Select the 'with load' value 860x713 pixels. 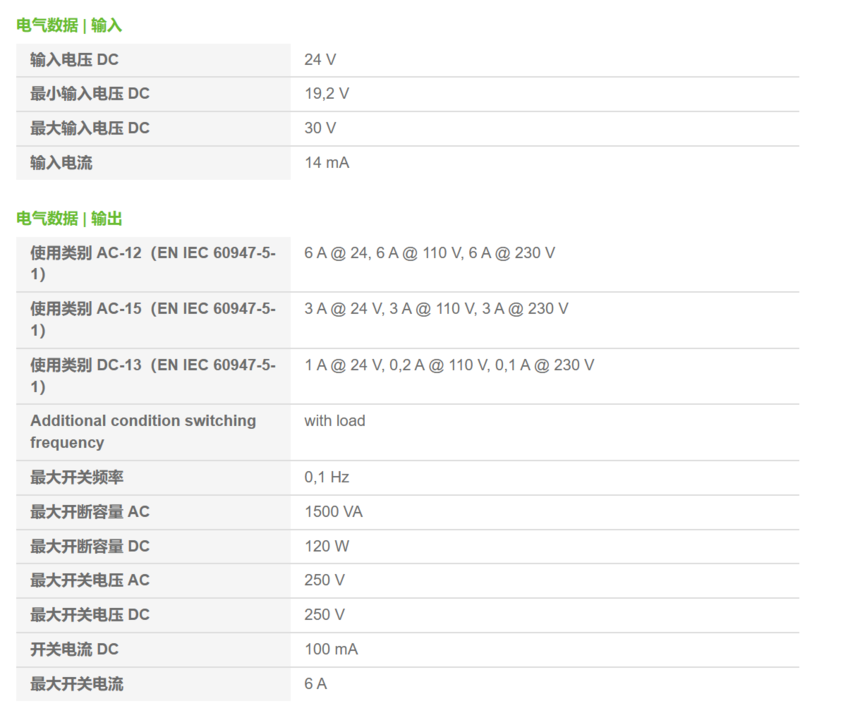click(335, 421)
